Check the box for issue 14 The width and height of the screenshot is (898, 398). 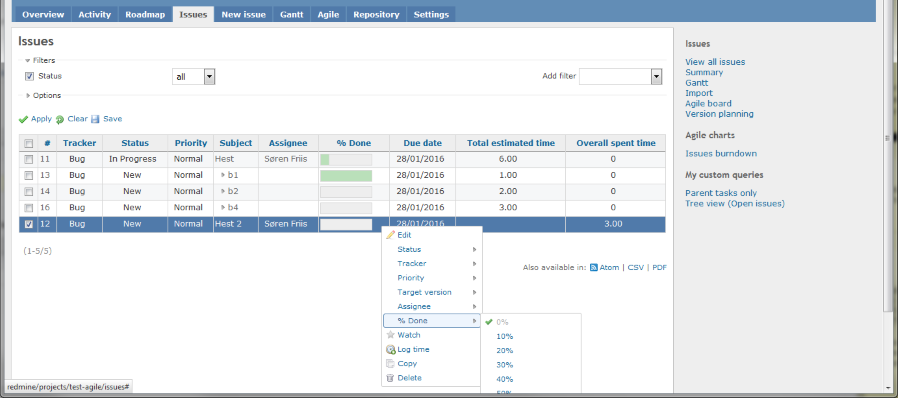pos(29,191)
